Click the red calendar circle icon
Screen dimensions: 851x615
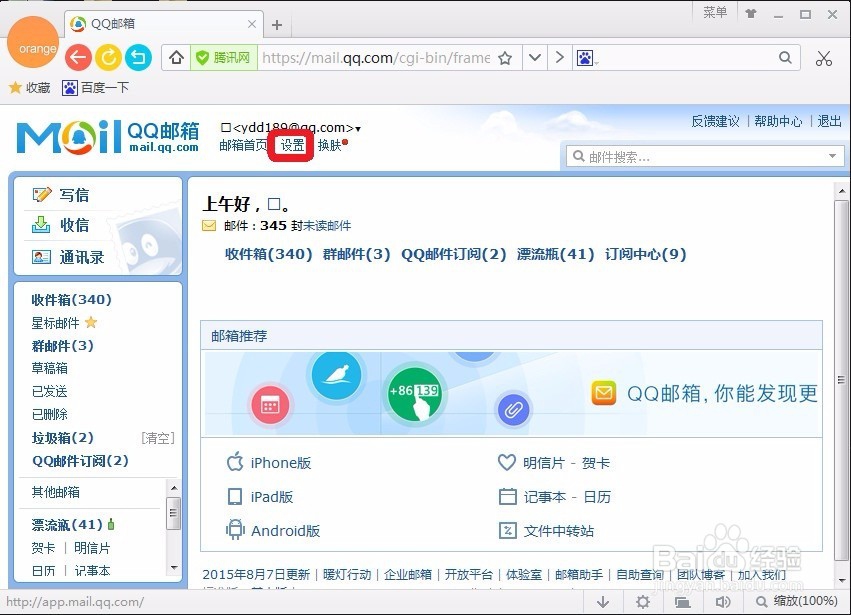(x=270, y=405)
